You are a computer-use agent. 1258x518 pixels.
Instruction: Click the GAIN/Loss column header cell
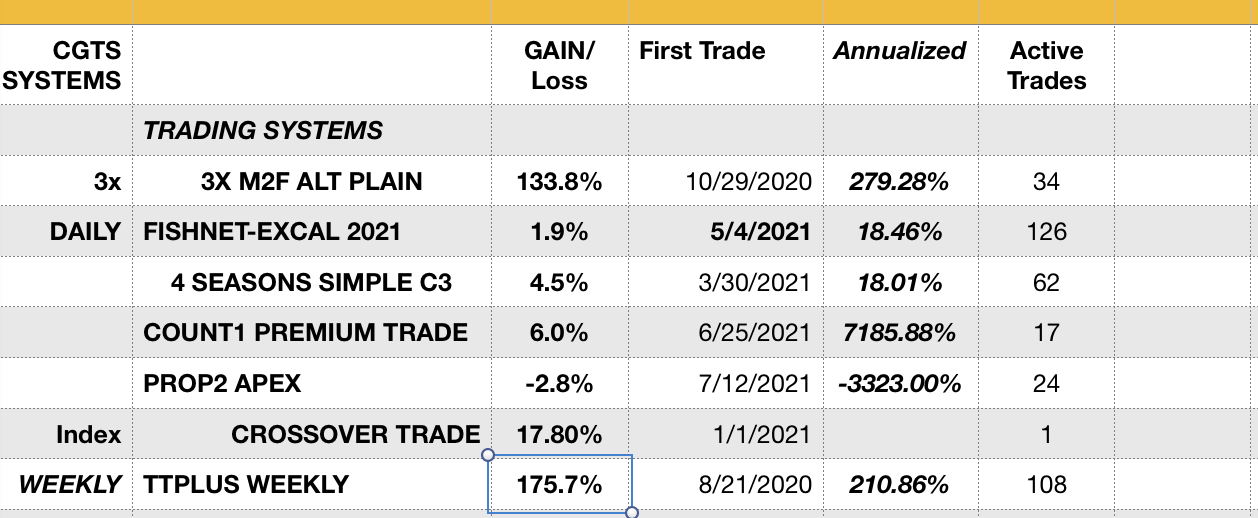pyautogui.click(x=559, y=66)
